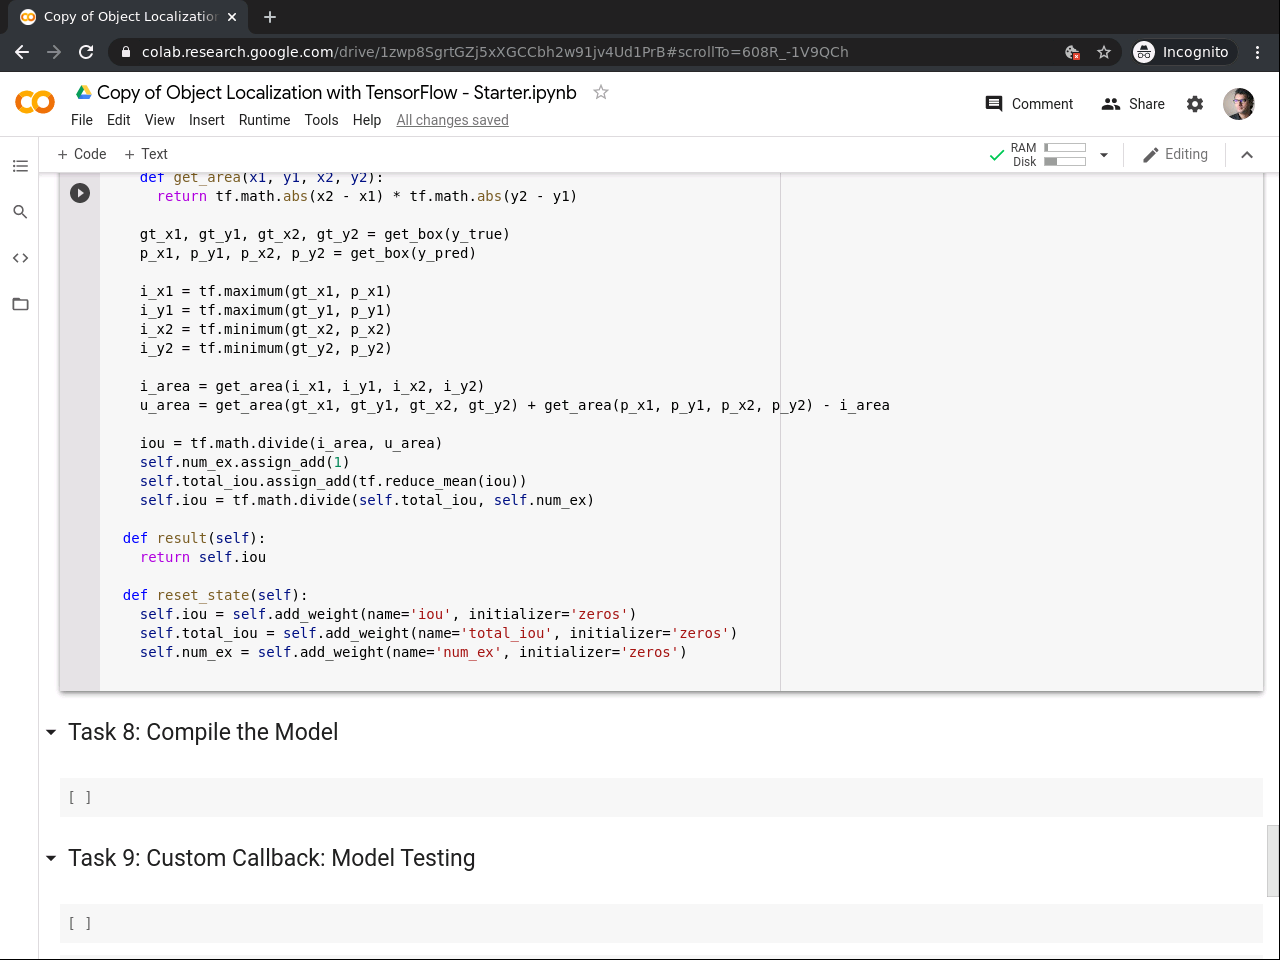Screen dimensions: 1280x960
Task: Open the Insert menu
Action: point(207,120)
